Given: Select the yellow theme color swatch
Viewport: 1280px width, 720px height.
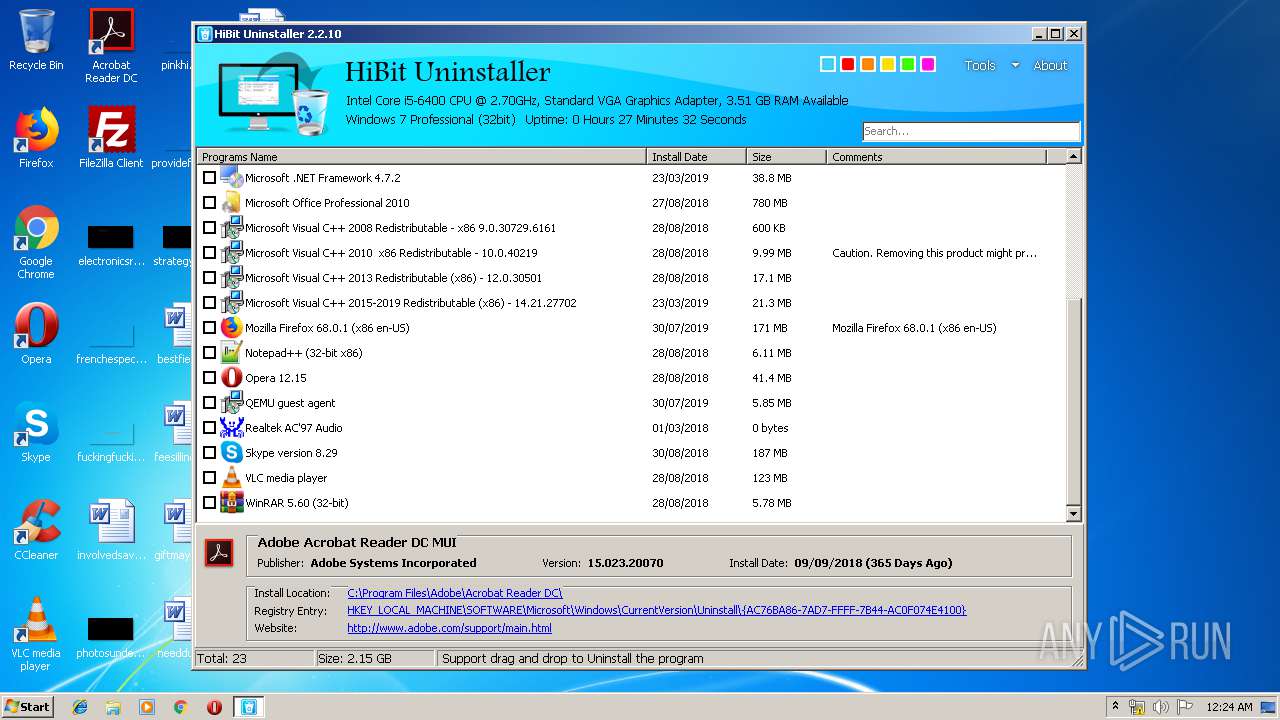Looking at the screenshot, I should click(888, 64).
